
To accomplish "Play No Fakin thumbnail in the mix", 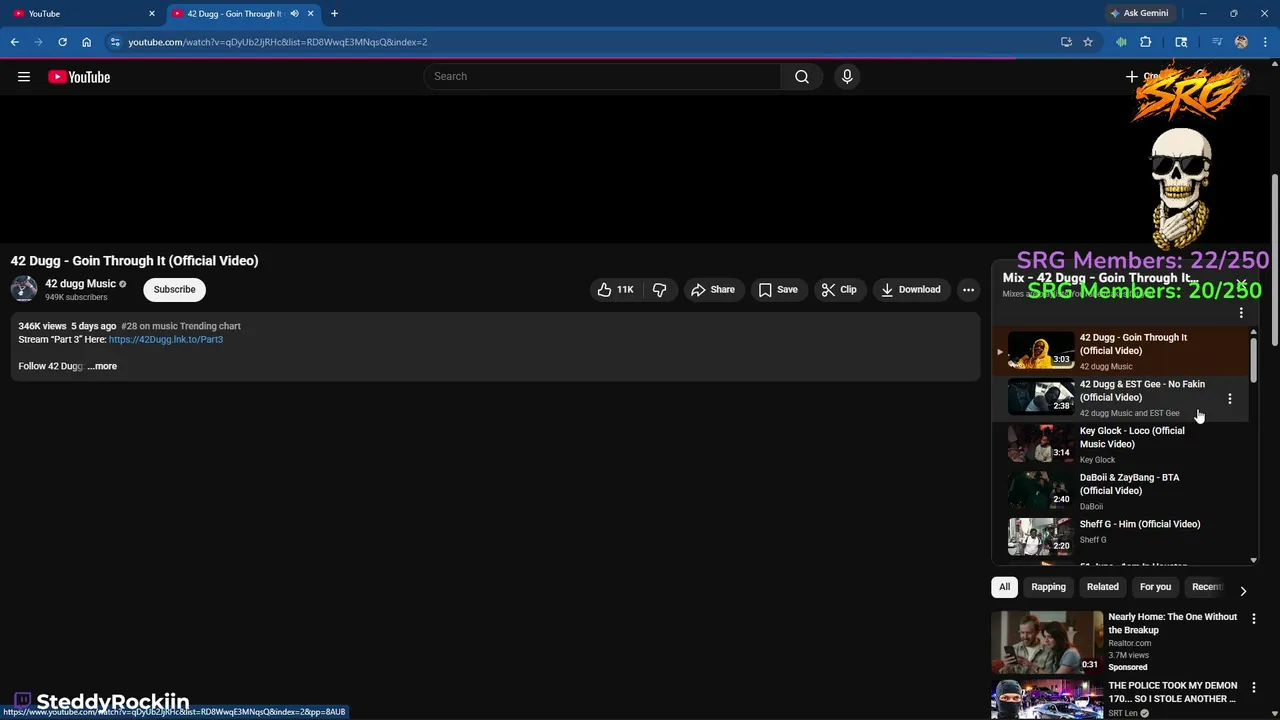I will (1040, 398).
